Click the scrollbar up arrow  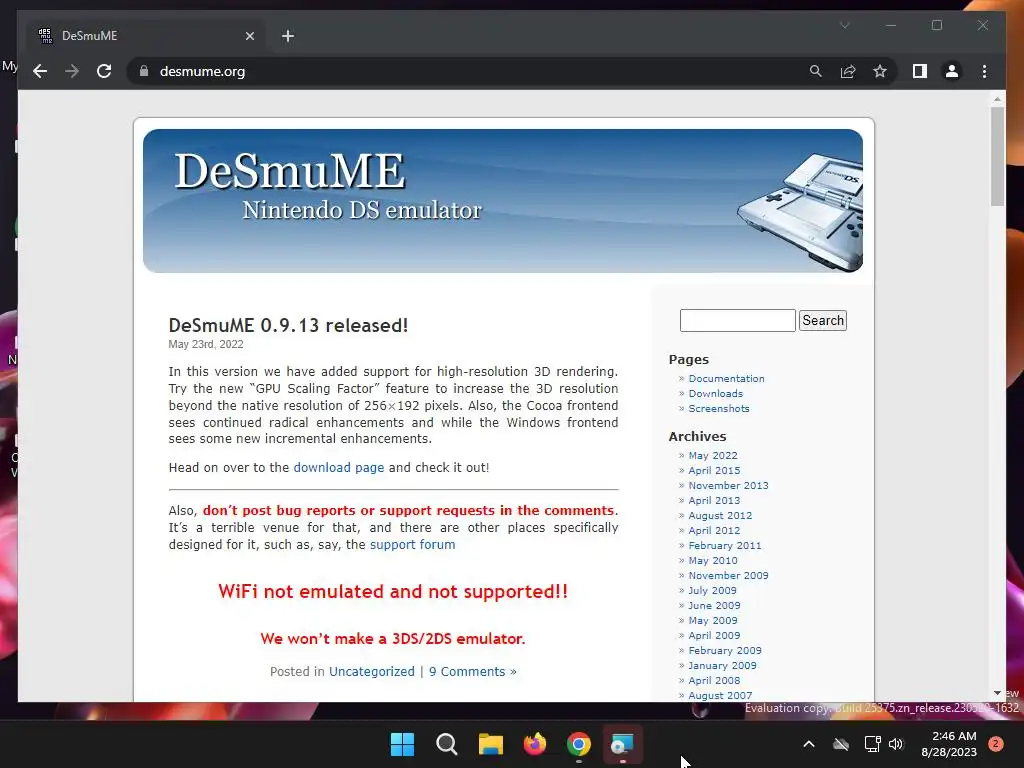click(x=997, y=99)
